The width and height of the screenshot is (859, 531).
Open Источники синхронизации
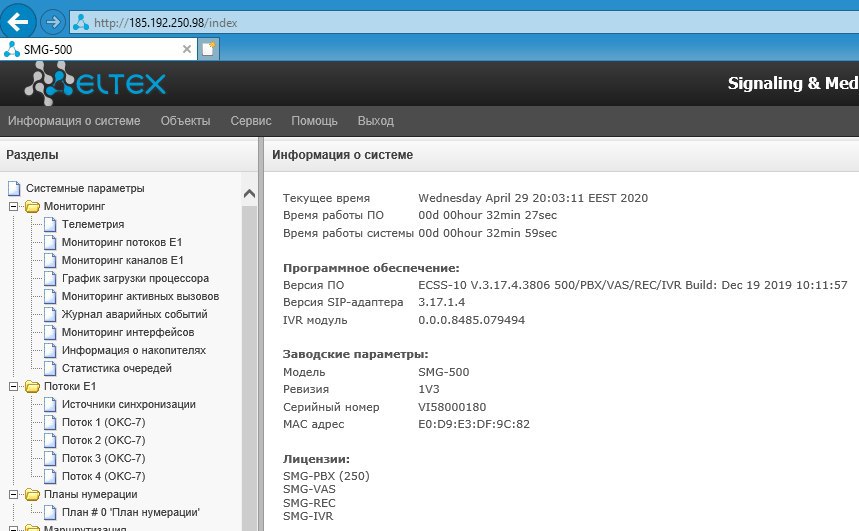click(129, 404)
